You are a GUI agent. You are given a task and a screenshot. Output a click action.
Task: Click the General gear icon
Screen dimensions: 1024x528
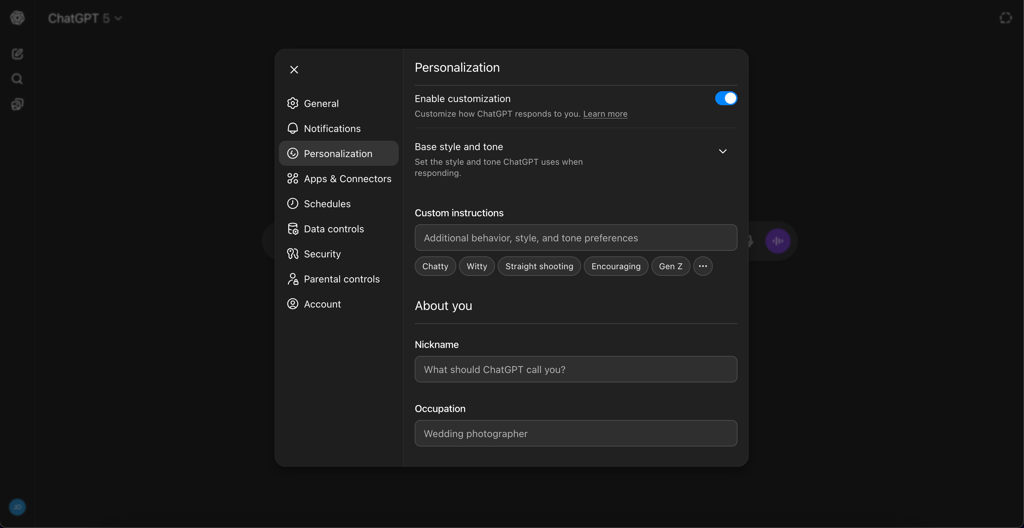click(293, 103)
